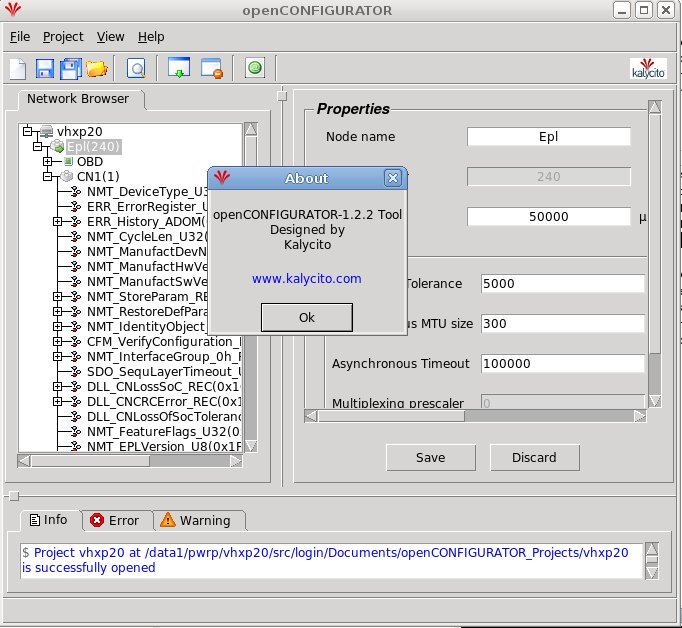The image size is (682, 628).
Task: Click the green OBD chip icon
Action: 68,161
